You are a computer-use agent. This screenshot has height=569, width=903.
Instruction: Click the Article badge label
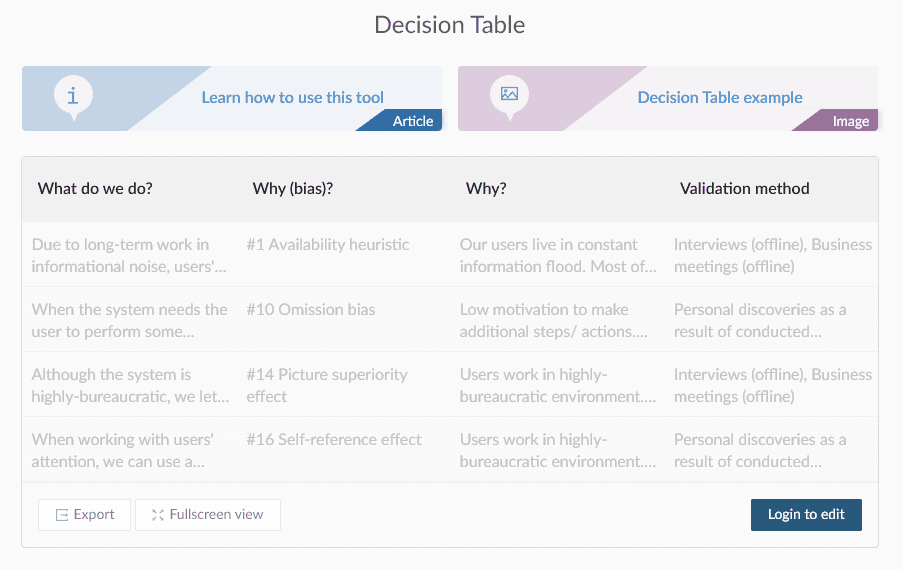(413, 121)
